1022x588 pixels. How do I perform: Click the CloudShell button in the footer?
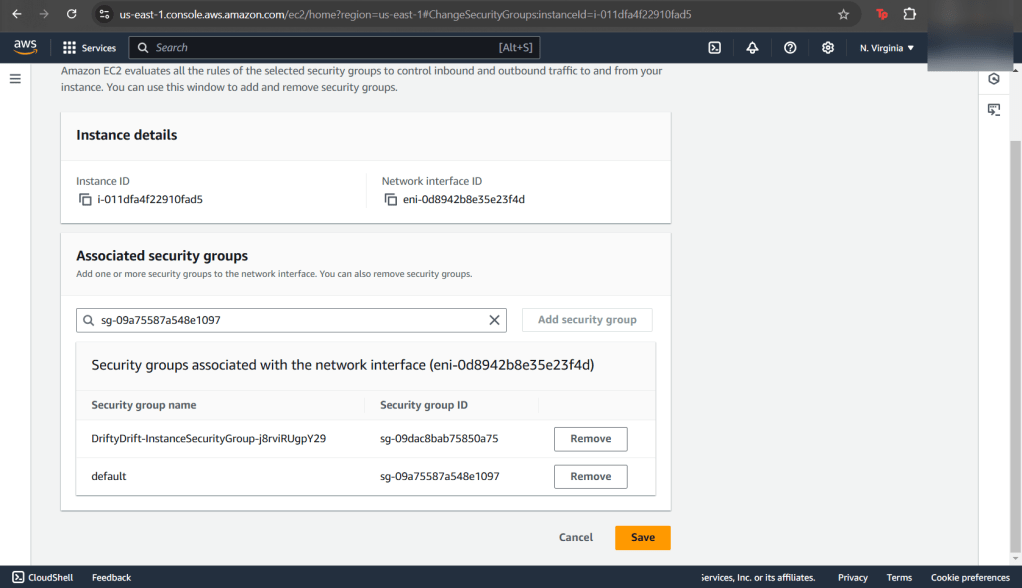[x=43, y=578]
